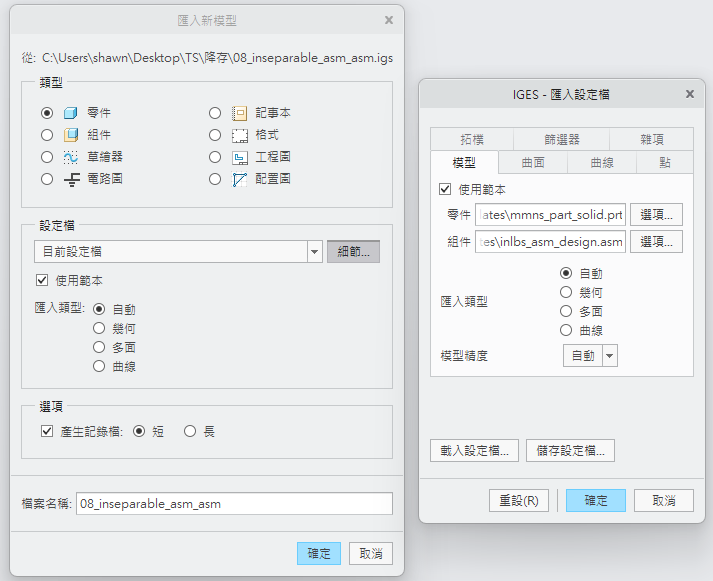Click the 草繪器 (Sketcher) type icon

(71, 157)
